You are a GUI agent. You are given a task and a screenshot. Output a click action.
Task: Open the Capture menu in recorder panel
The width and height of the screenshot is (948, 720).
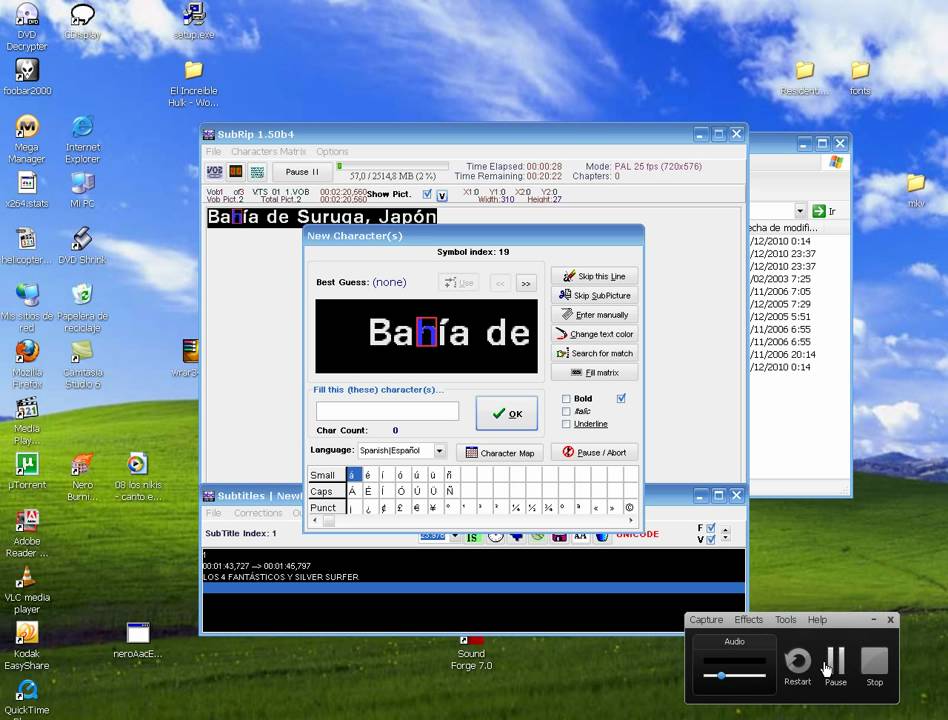point(706,620)
